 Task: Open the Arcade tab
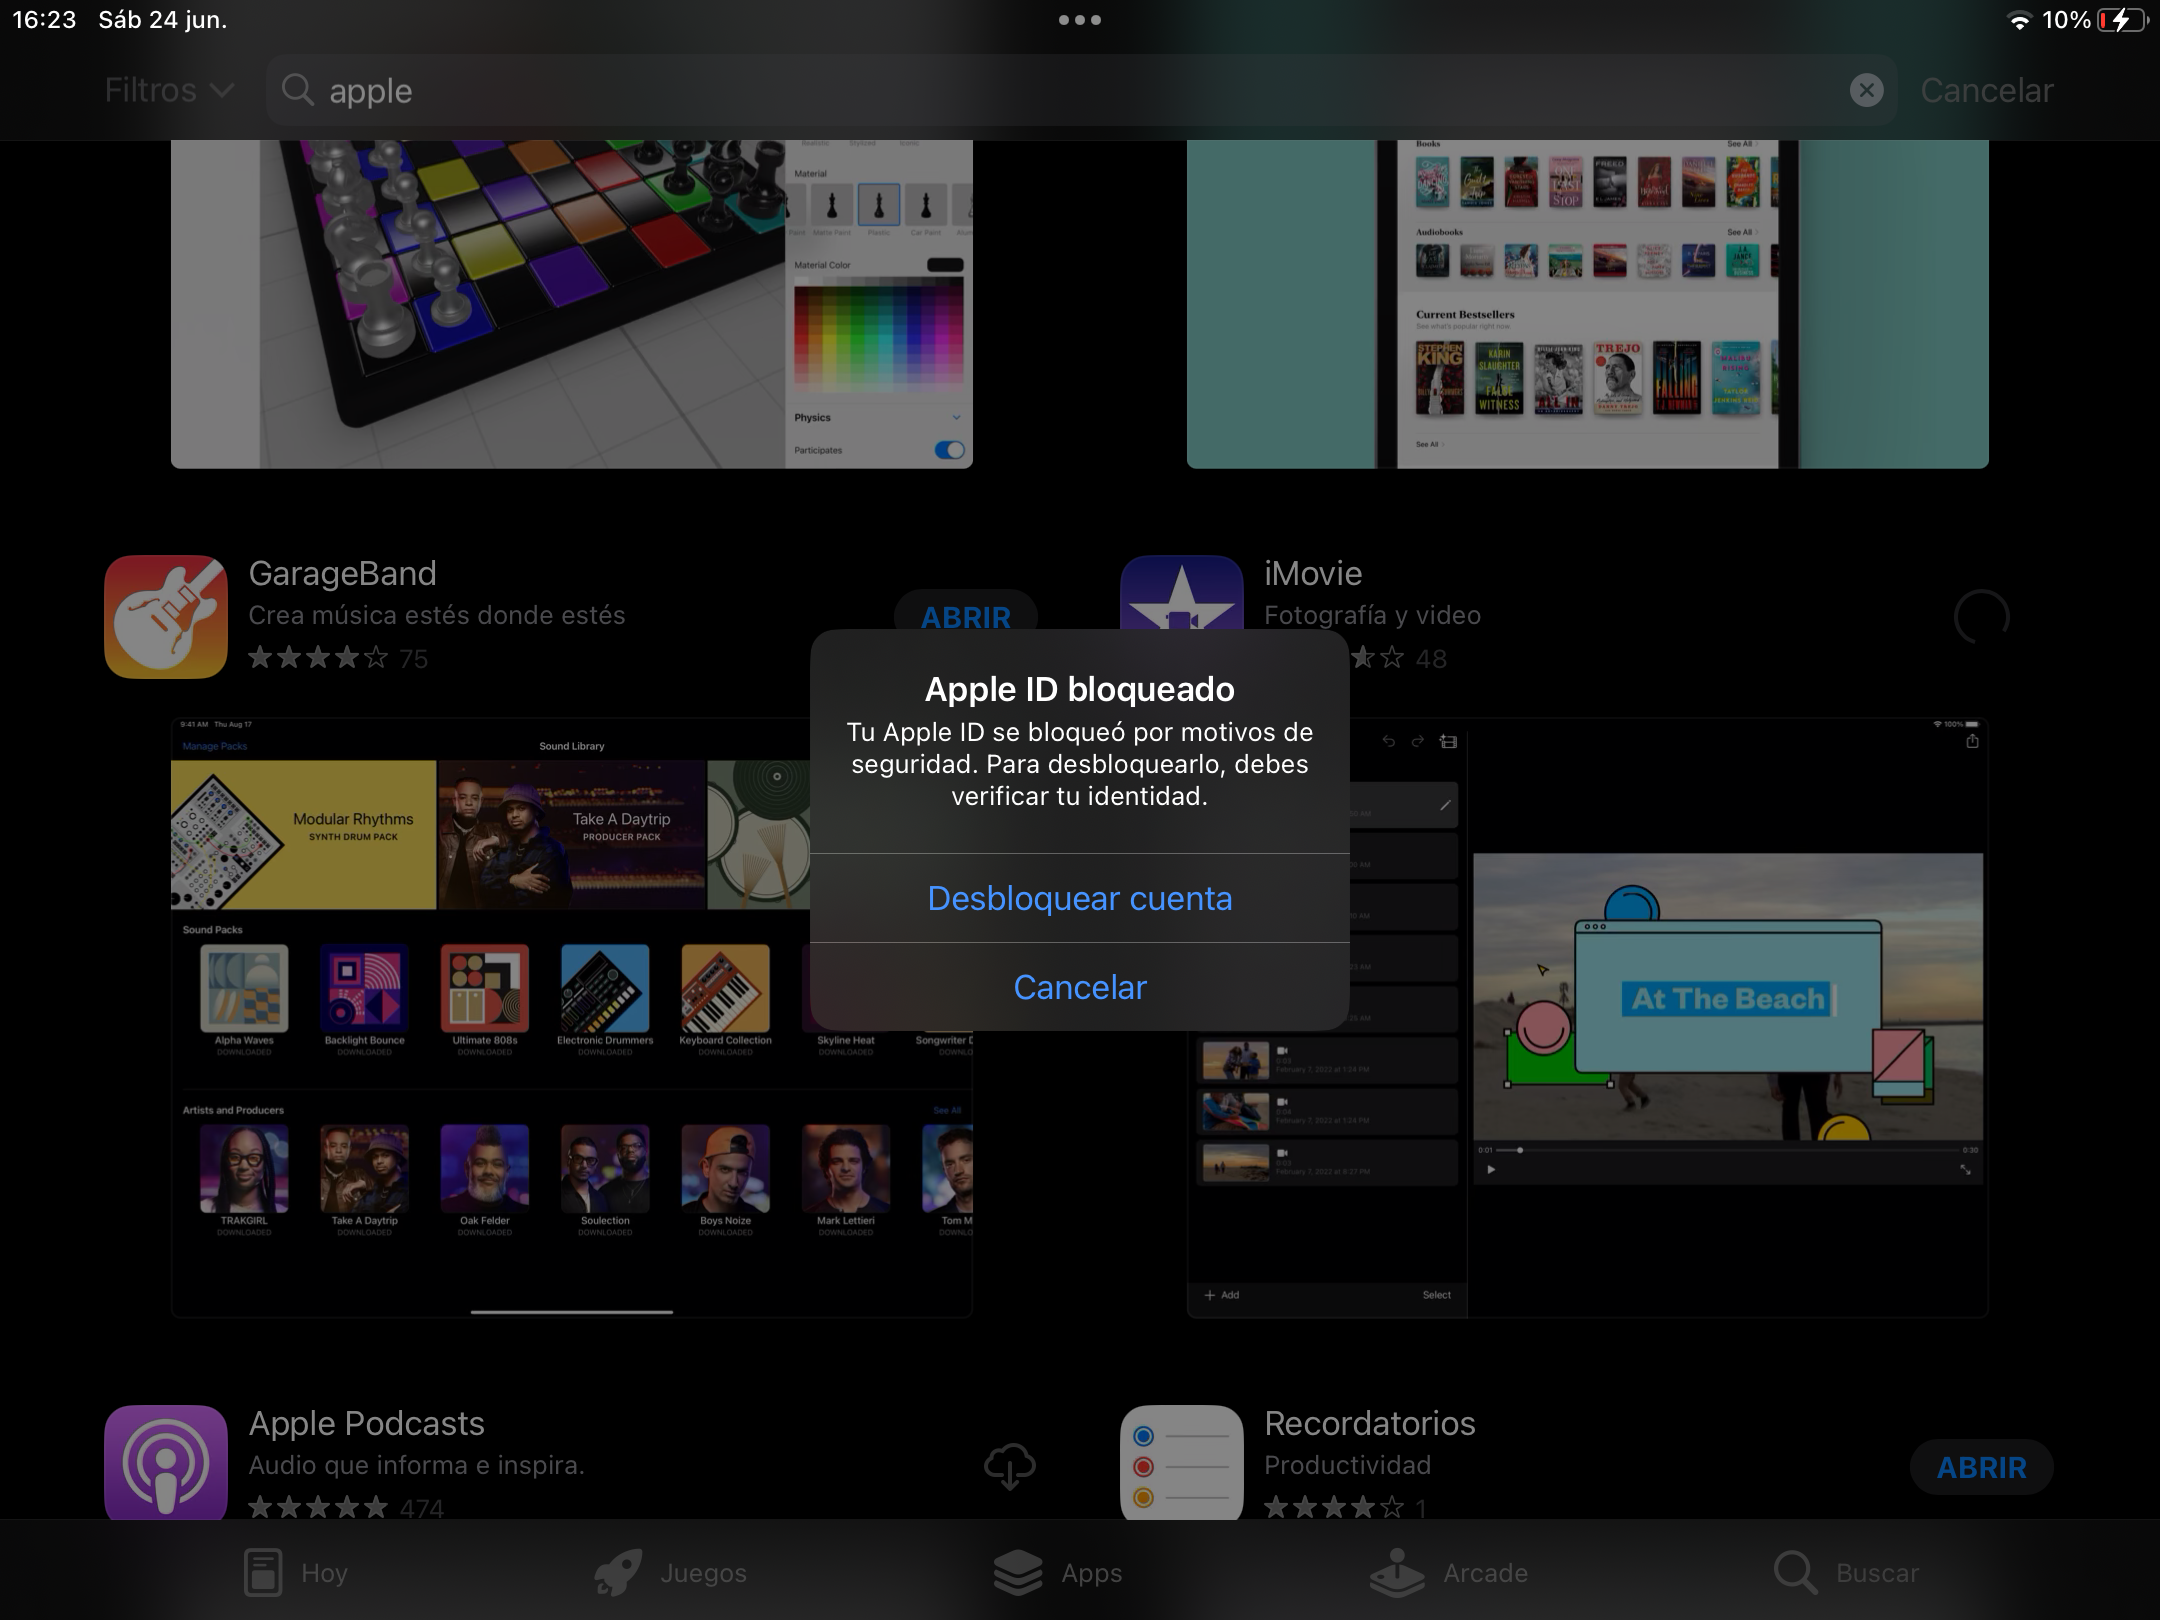1449,1573
